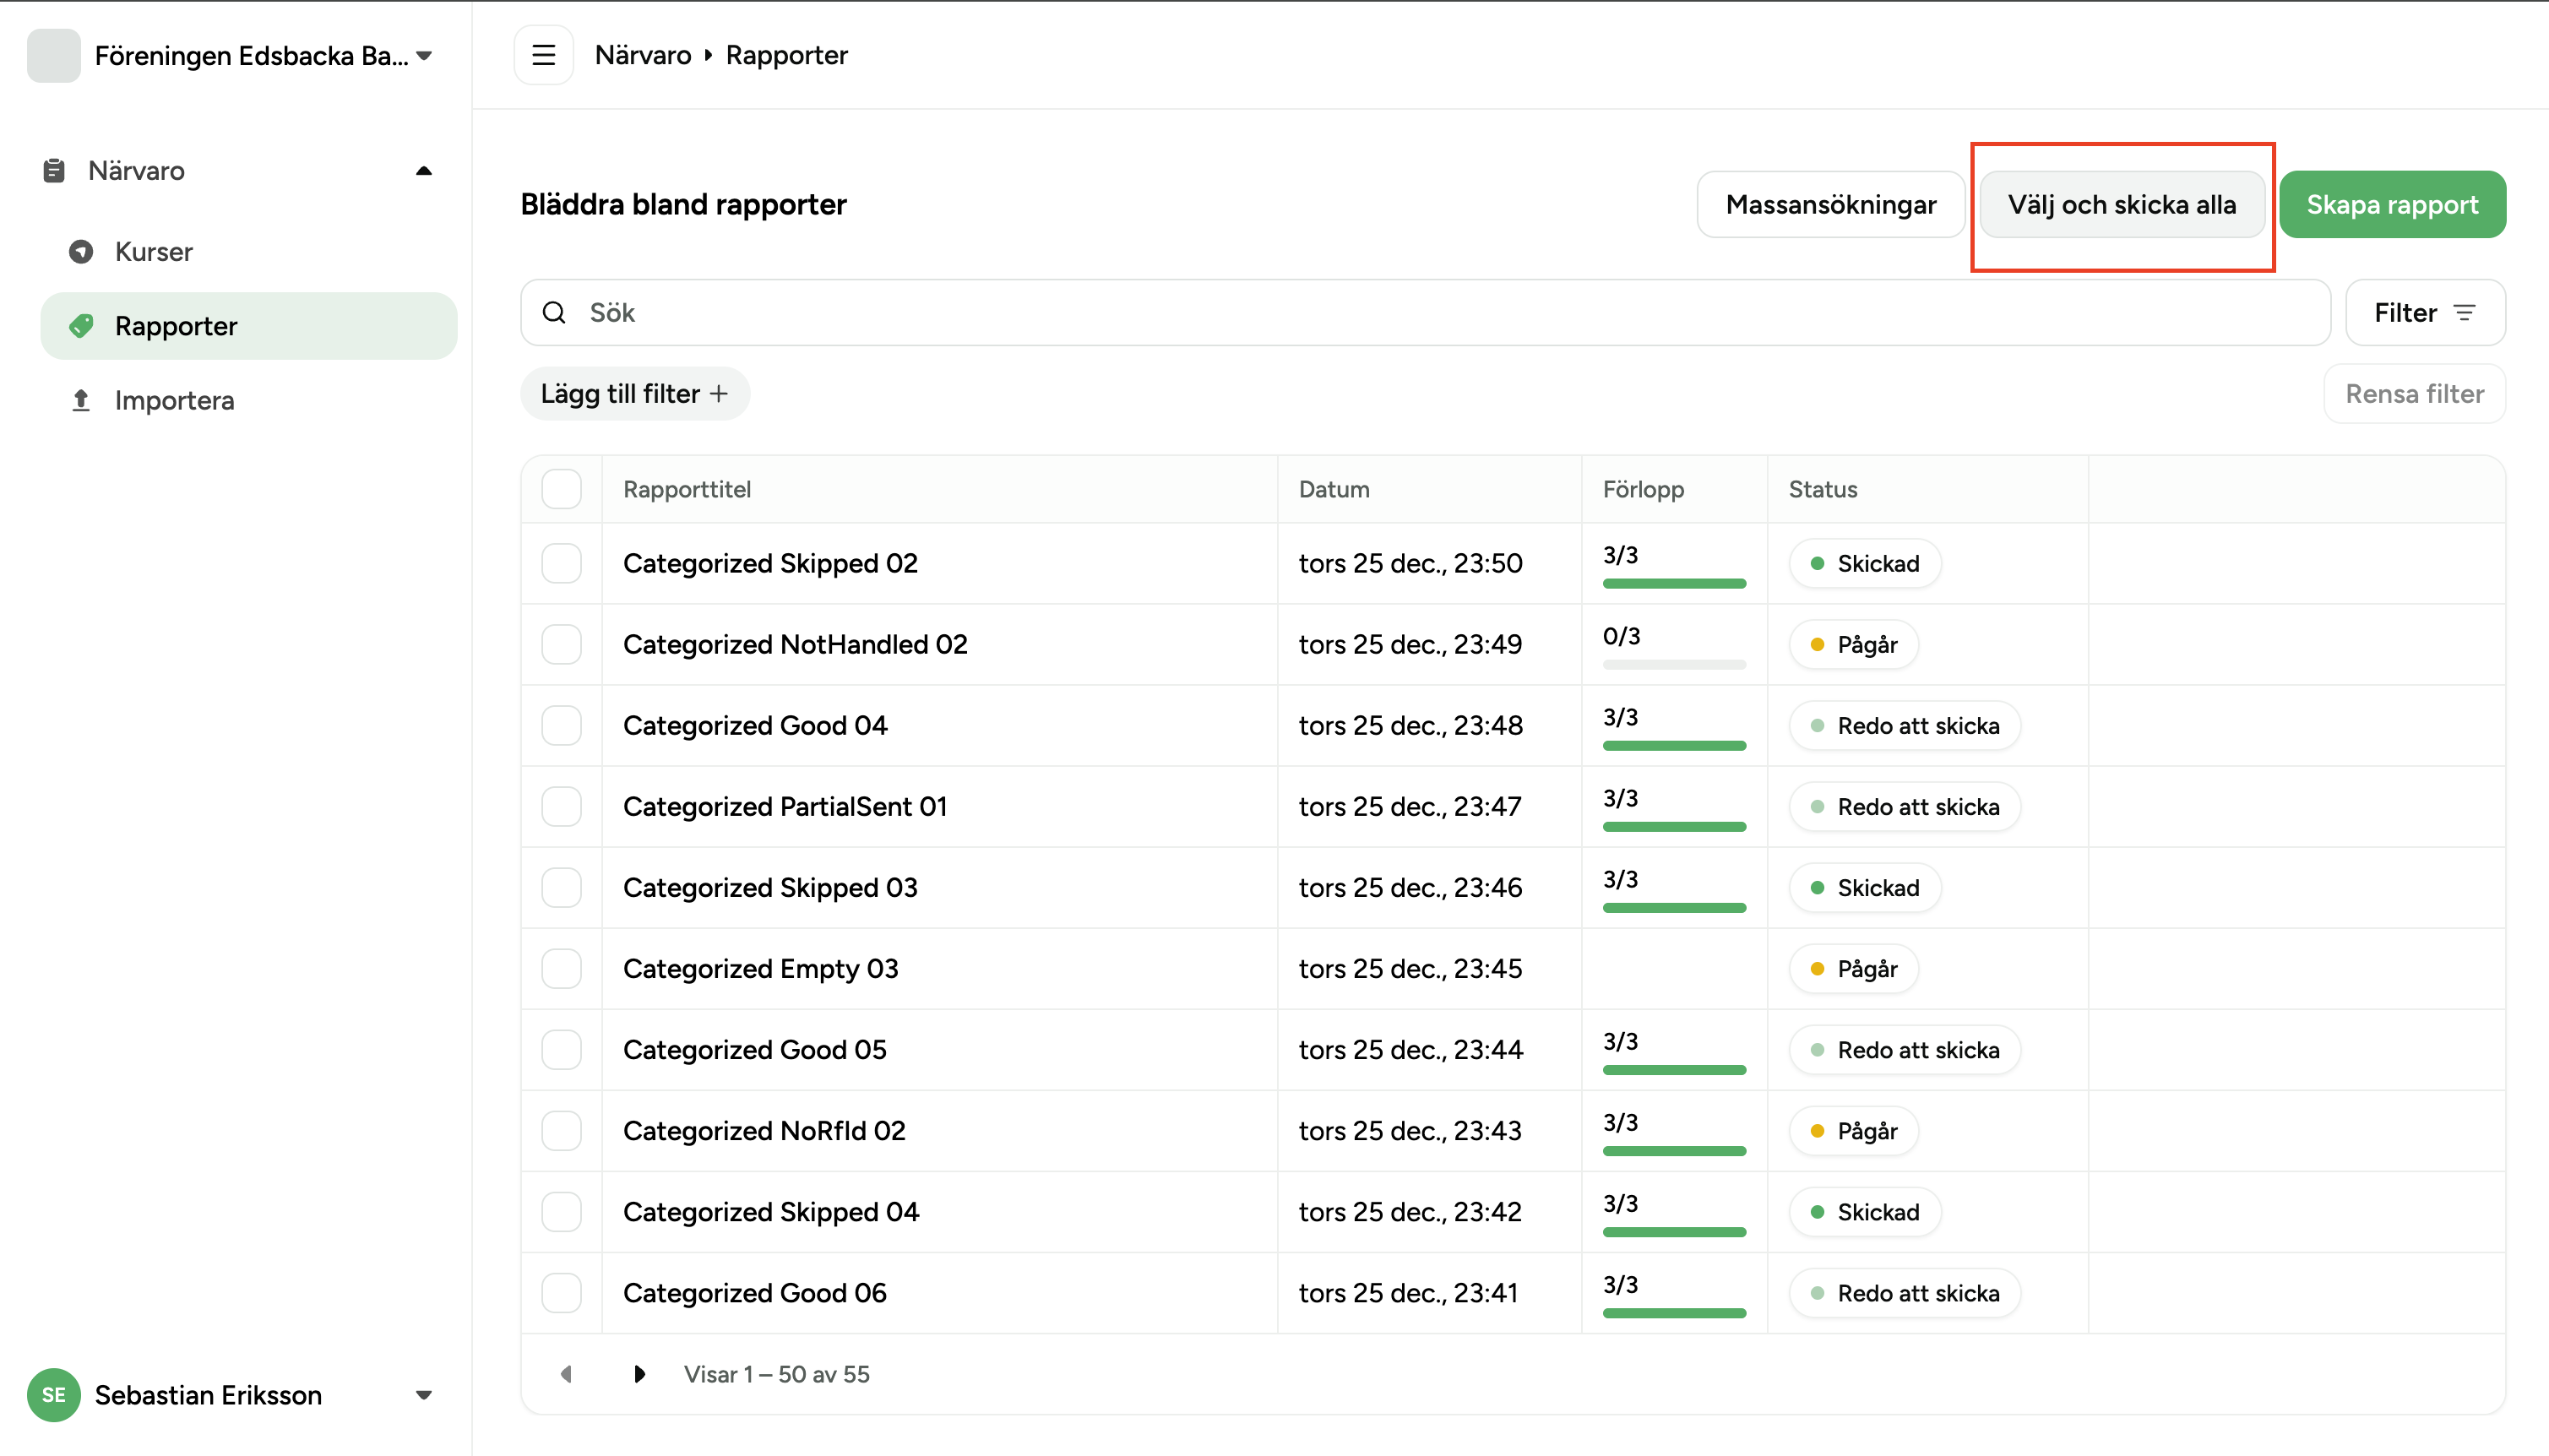Open report Categorized Empty 03
This screenshot has height=1456, width=2549.
point(760,969)
